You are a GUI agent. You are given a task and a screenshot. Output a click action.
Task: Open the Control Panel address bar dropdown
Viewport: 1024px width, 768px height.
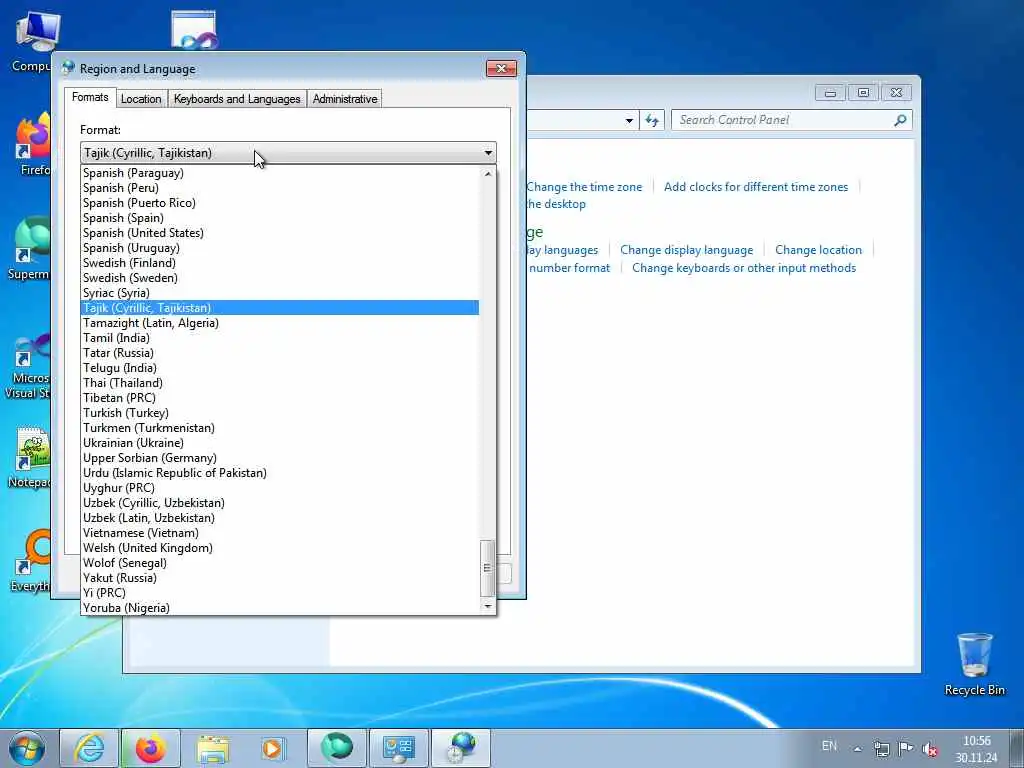point(629,120)
